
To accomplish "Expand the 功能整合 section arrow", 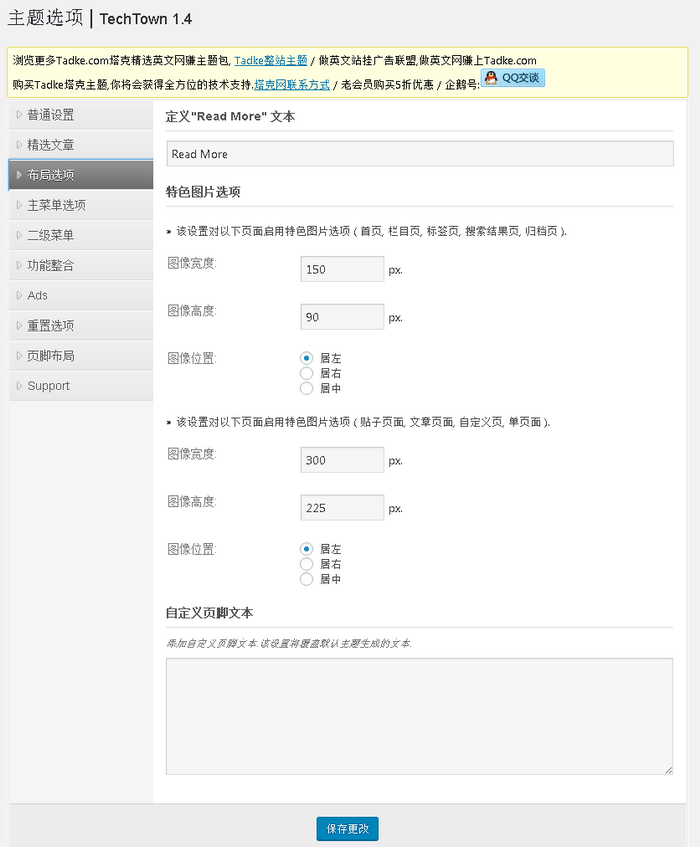I will (x=19, y=265).
